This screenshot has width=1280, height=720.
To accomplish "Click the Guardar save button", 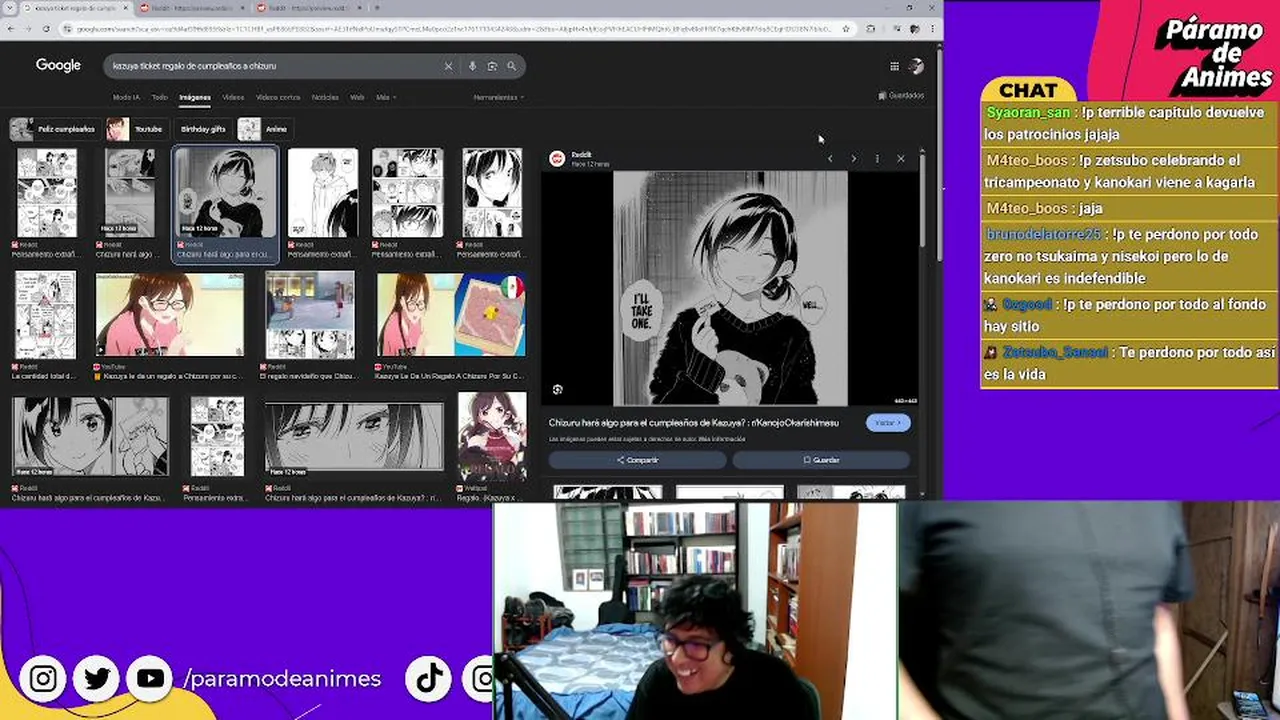I will [x=821, y=460].
